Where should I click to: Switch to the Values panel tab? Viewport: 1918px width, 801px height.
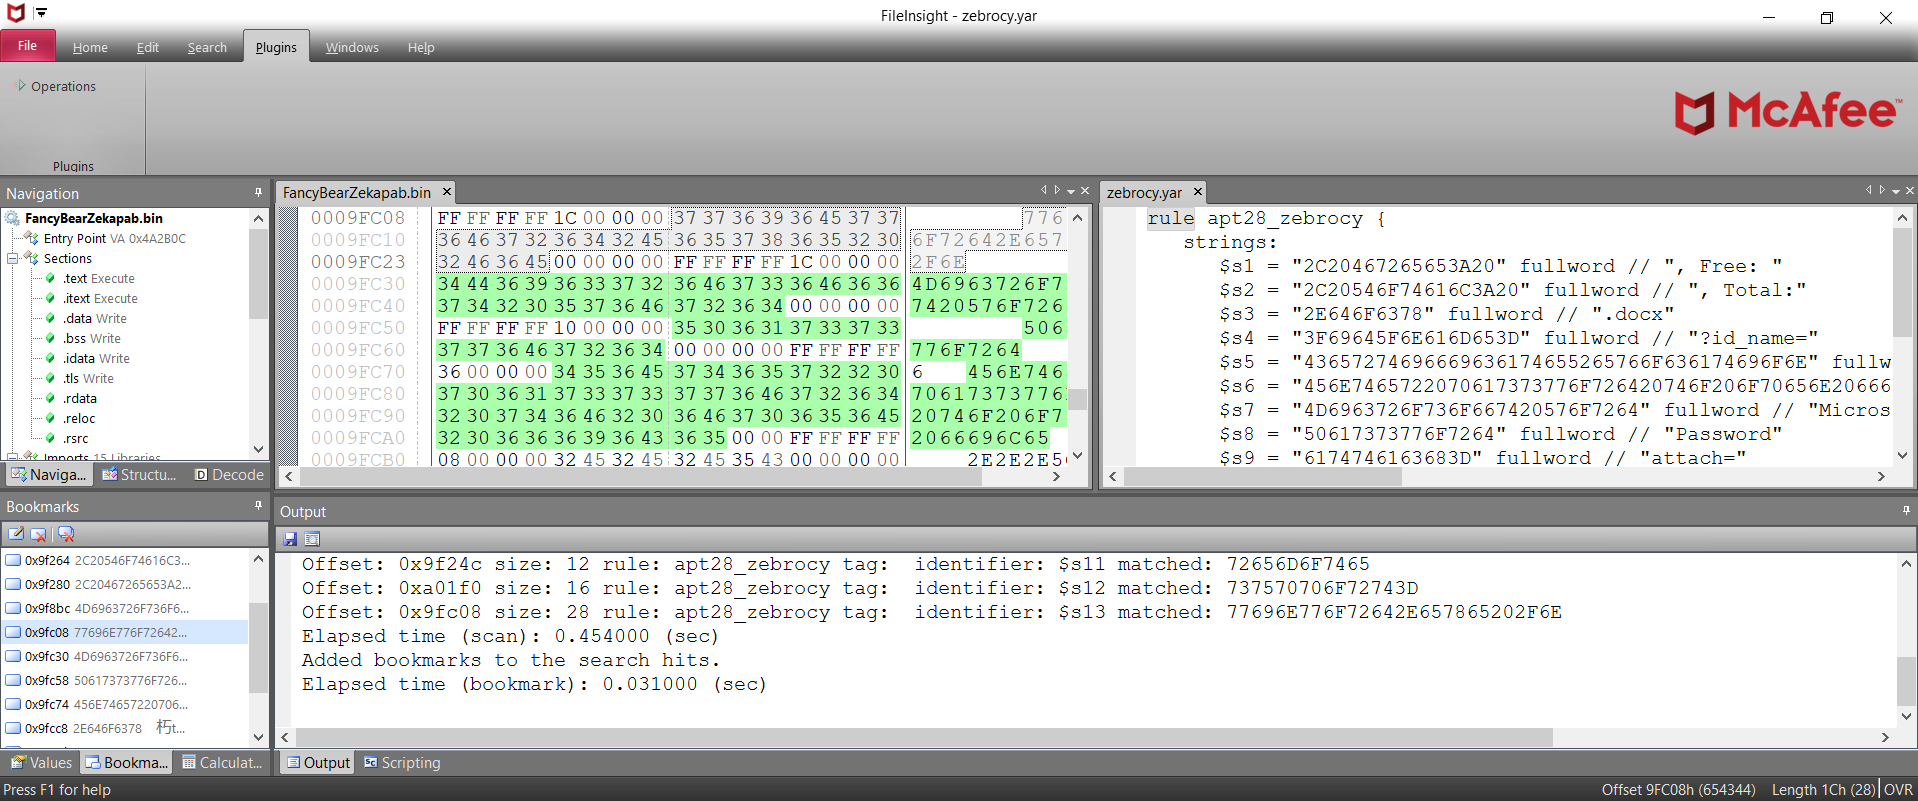click(x=41, y=762)
